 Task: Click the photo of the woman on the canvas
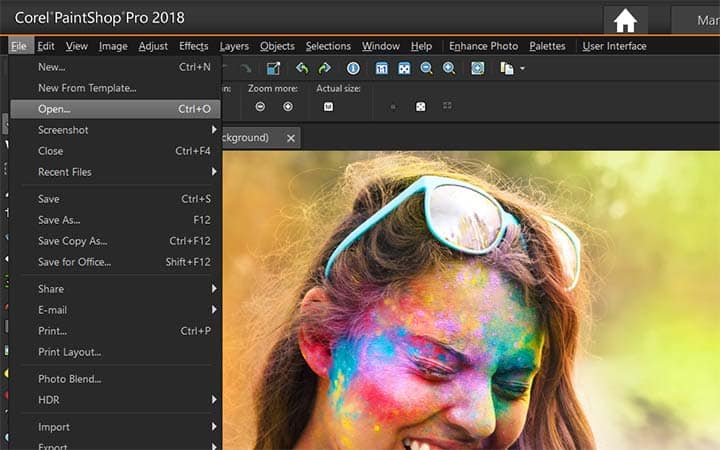(x=471, y=301)
